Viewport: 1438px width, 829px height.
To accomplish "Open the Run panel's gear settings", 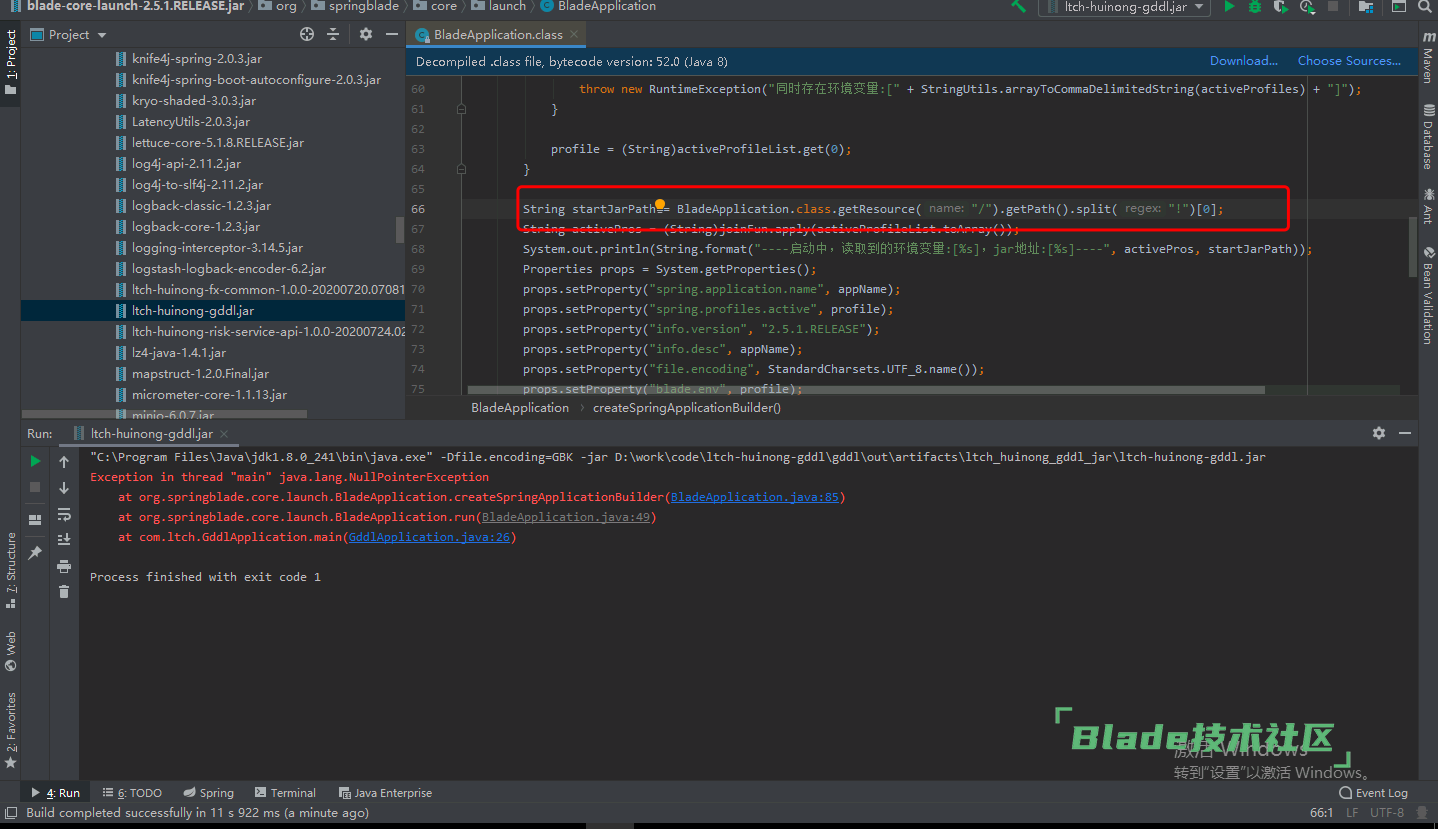I will 1379,433.
